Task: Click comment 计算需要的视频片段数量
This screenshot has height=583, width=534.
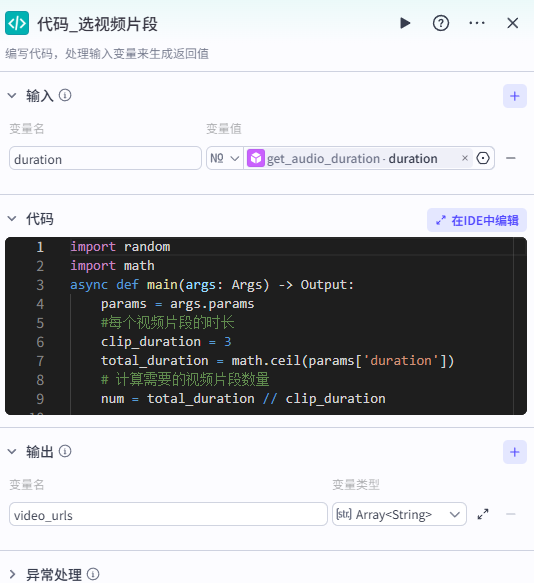Action: (185, 380)
